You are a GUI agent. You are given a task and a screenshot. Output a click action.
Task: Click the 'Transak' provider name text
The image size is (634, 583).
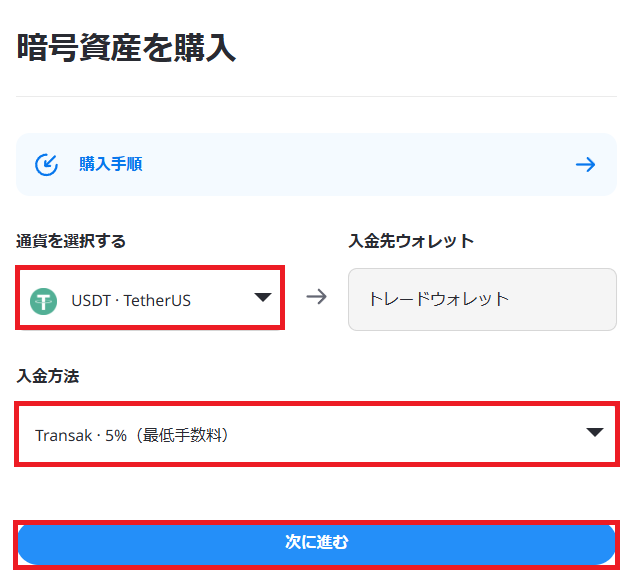[64, 436]
